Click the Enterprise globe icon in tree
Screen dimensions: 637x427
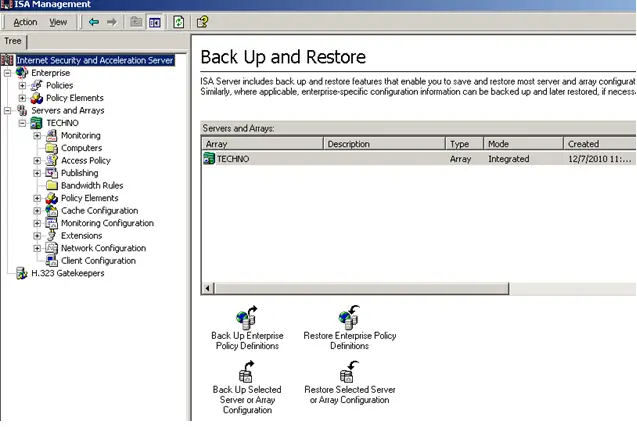(22, 73)
